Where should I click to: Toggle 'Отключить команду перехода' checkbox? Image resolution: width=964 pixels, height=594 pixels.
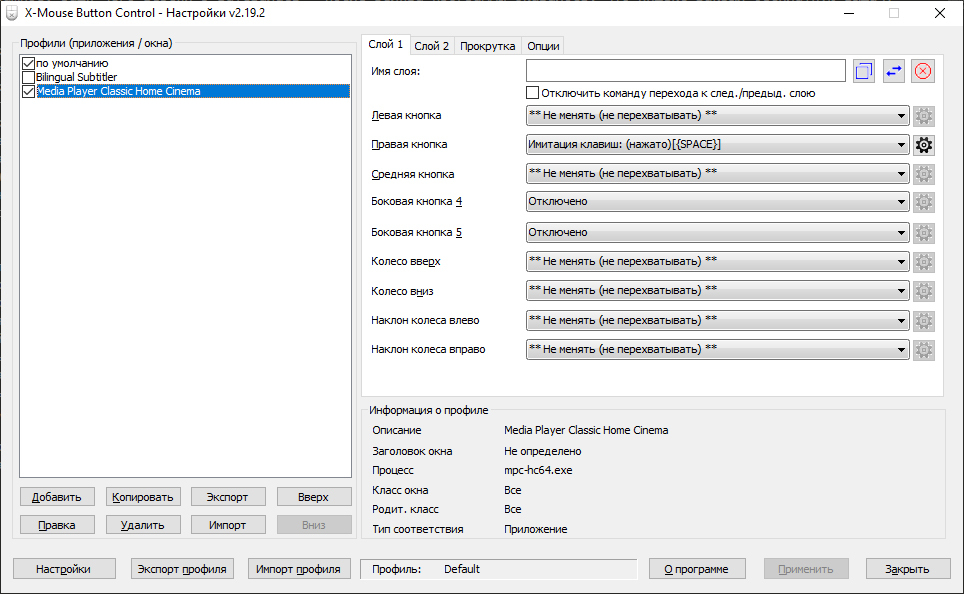click(533, 93)
